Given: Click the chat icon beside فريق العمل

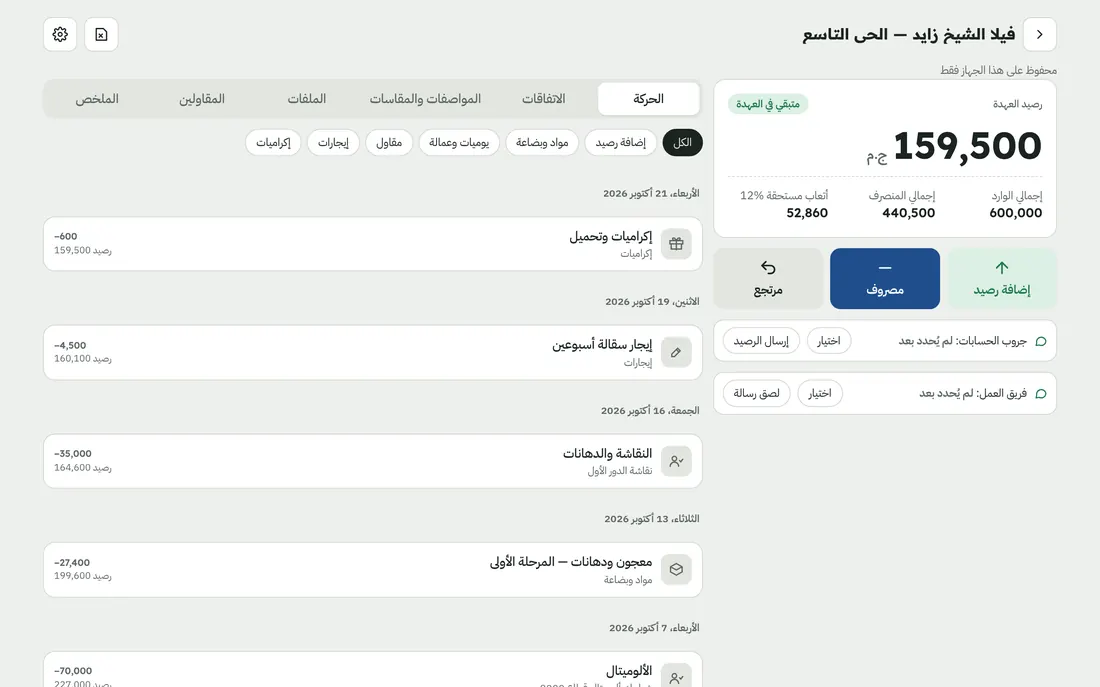Looking at the screenshot, I should (x=1041, y=394).
